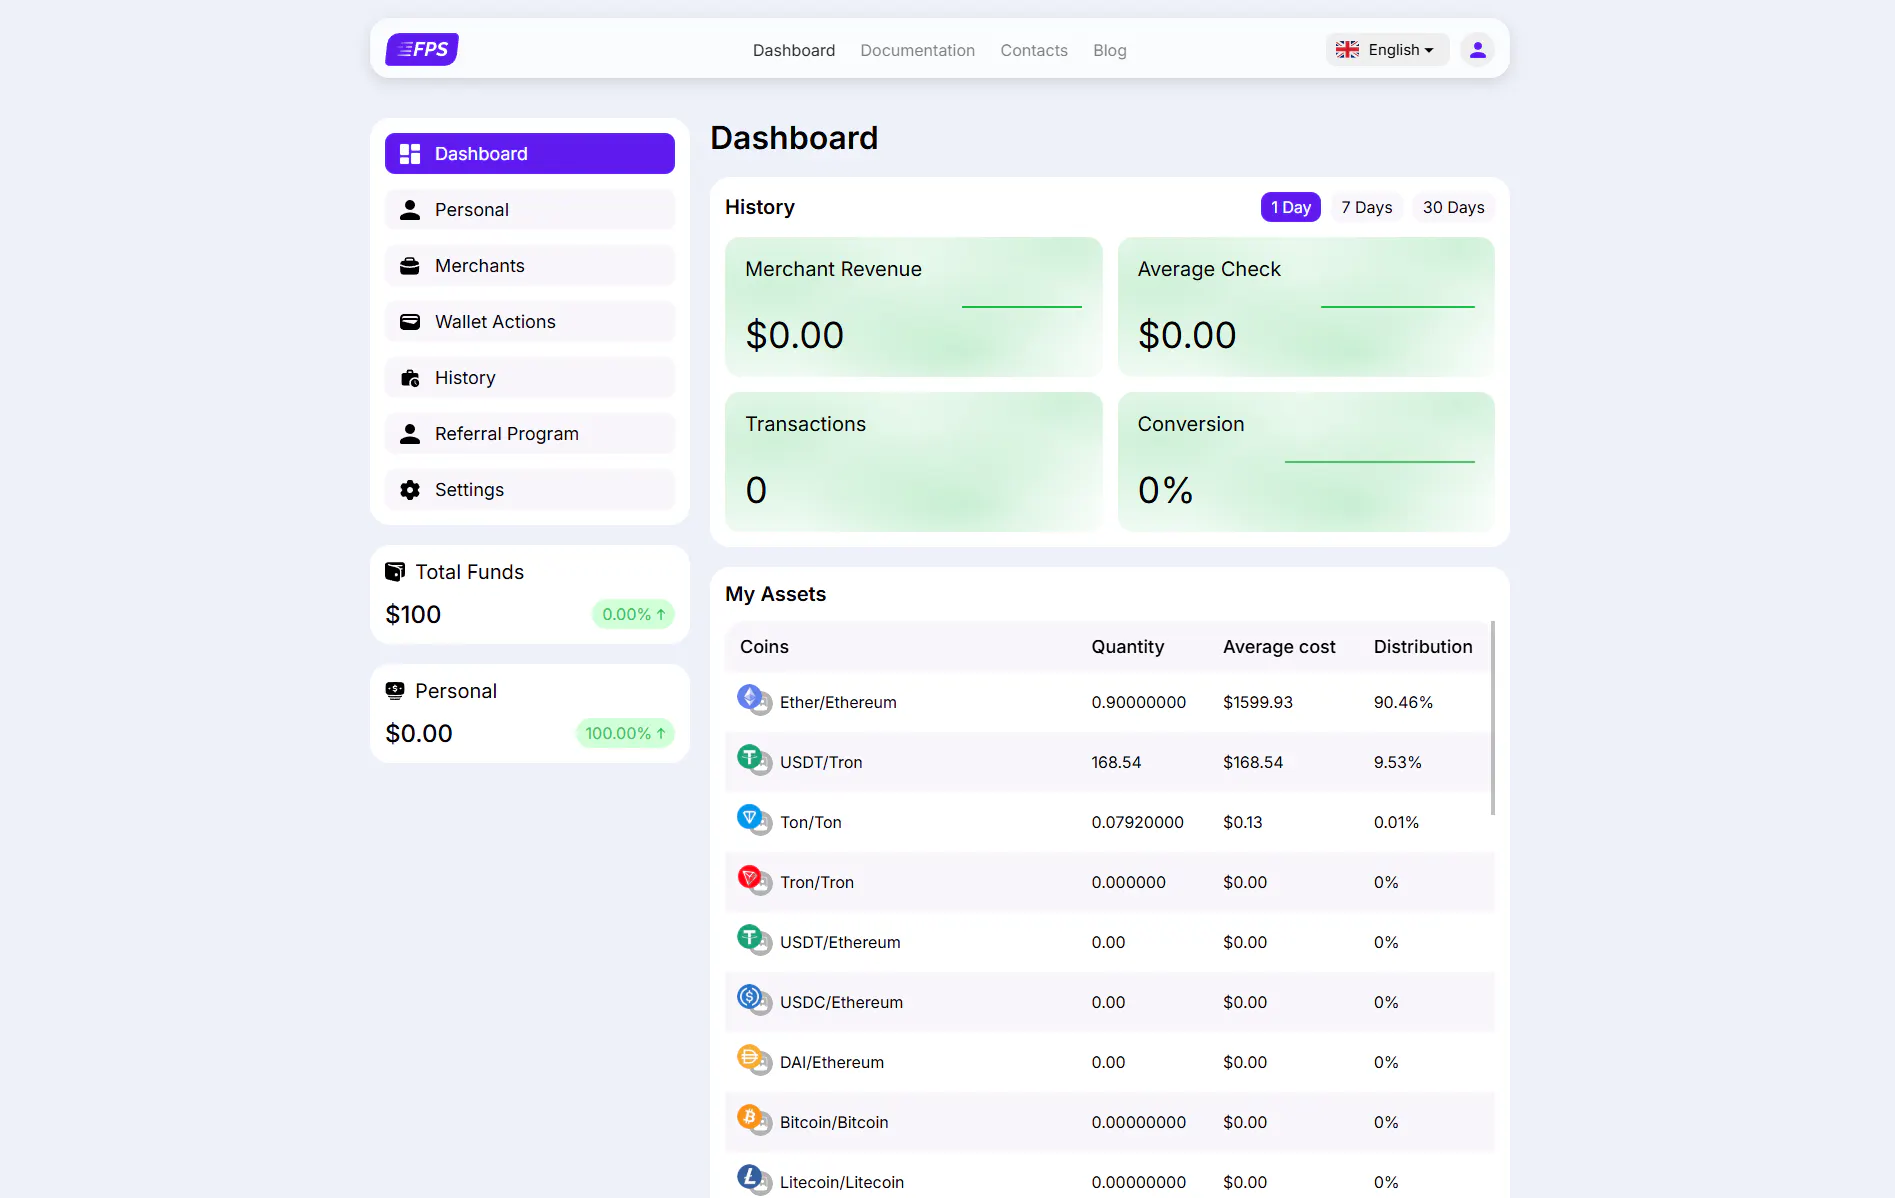
Task: Click the Coins column header
Action: click(x=764, y=647)
